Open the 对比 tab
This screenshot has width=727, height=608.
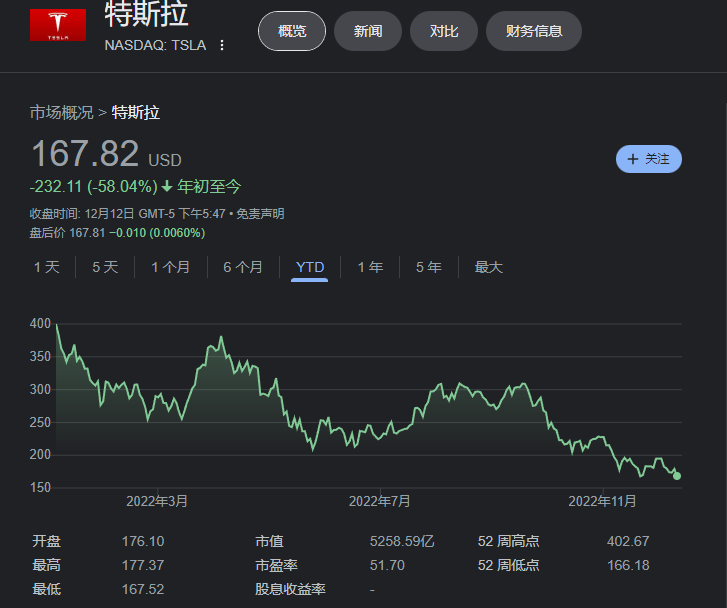pos(444,31)
